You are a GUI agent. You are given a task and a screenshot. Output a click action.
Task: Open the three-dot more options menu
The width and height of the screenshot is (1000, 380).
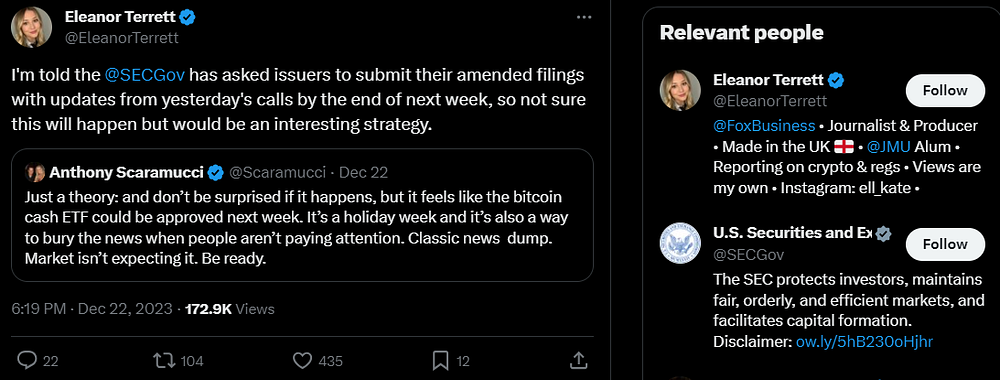point(584,17)
